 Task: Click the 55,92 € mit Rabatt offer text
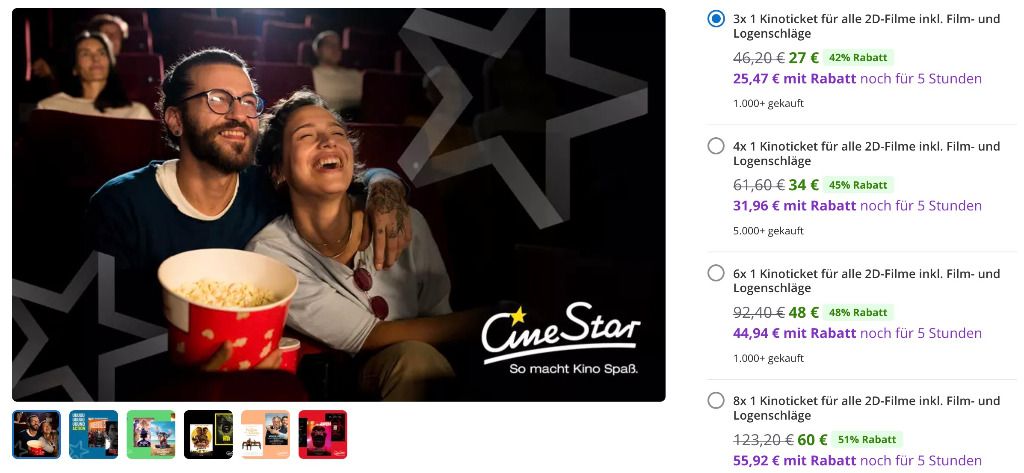point(795,461)
